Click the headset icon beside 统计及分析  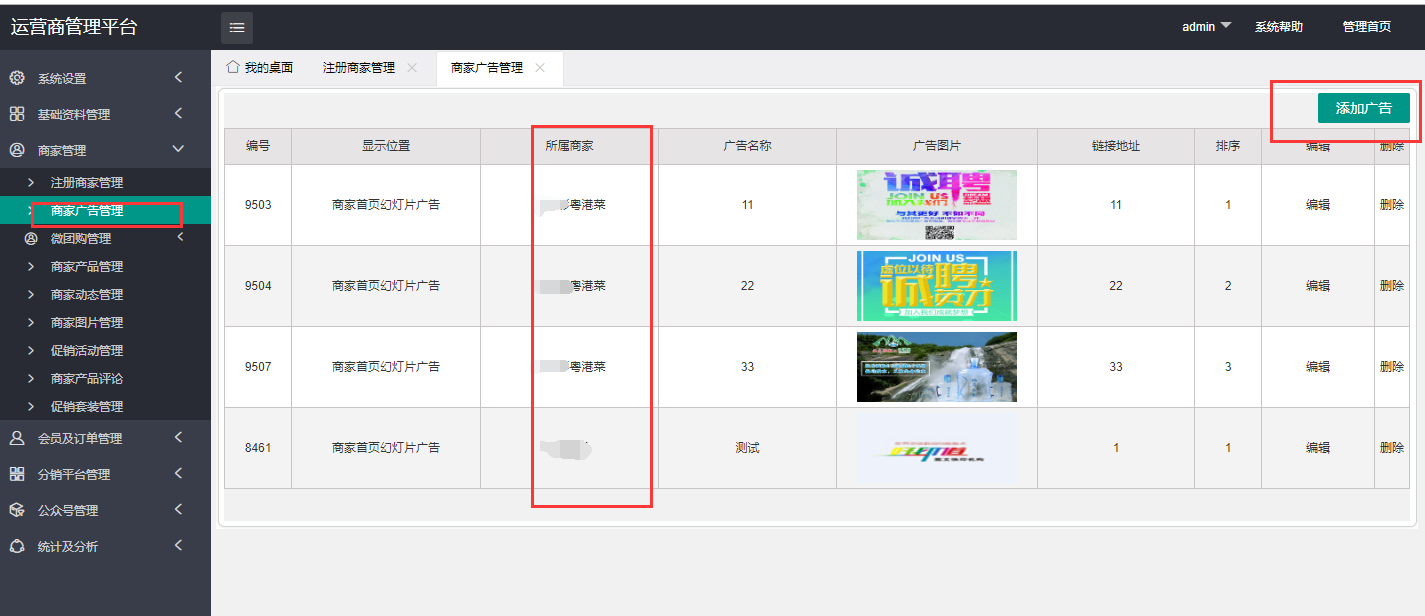coord(17,546)
